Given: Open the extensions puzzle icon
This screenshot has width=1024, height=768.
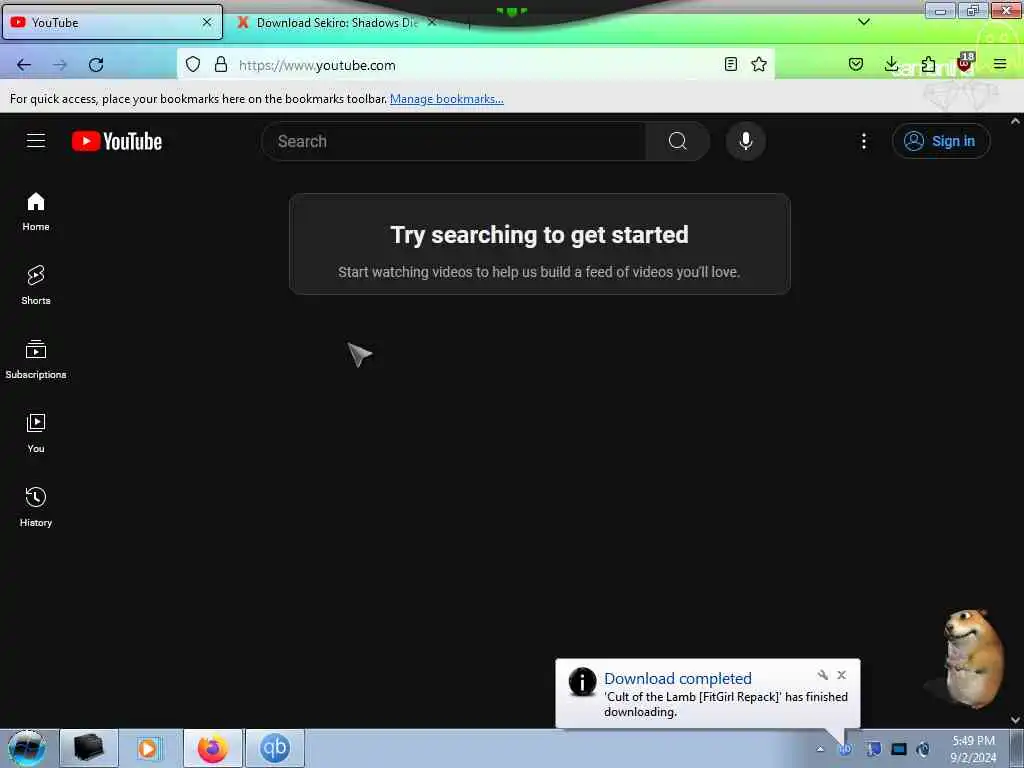Looking at the screenshot, I should pos(928,64).
